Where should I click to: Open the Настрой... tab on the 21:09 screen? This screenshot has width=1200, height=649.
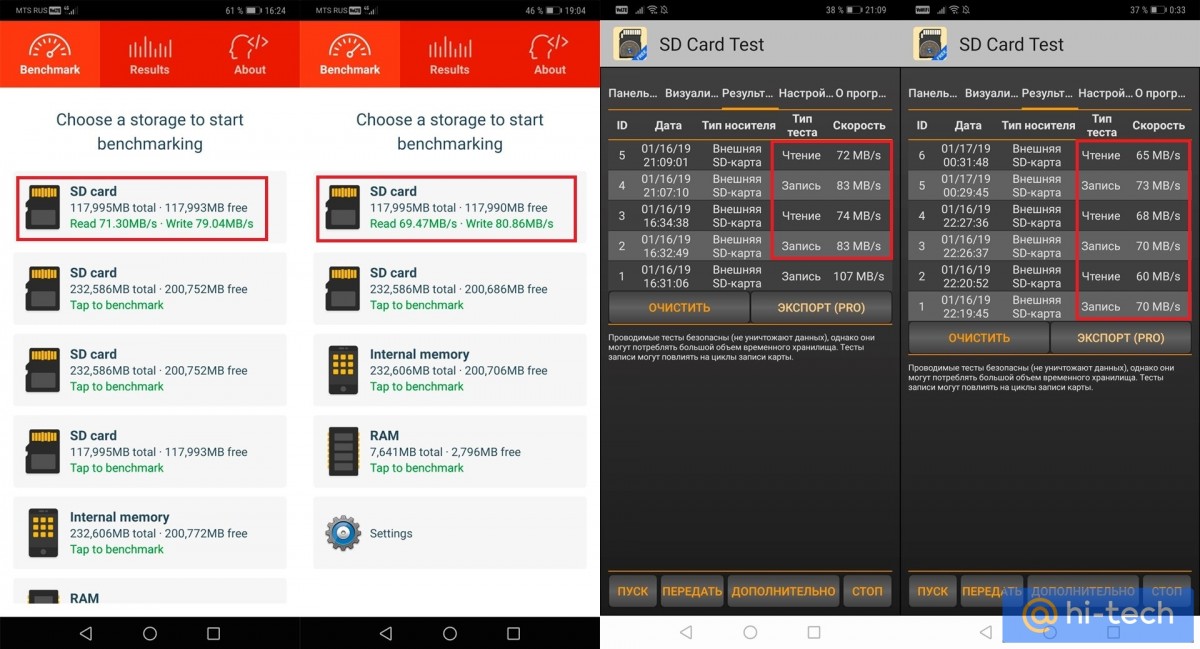(805, 93)
